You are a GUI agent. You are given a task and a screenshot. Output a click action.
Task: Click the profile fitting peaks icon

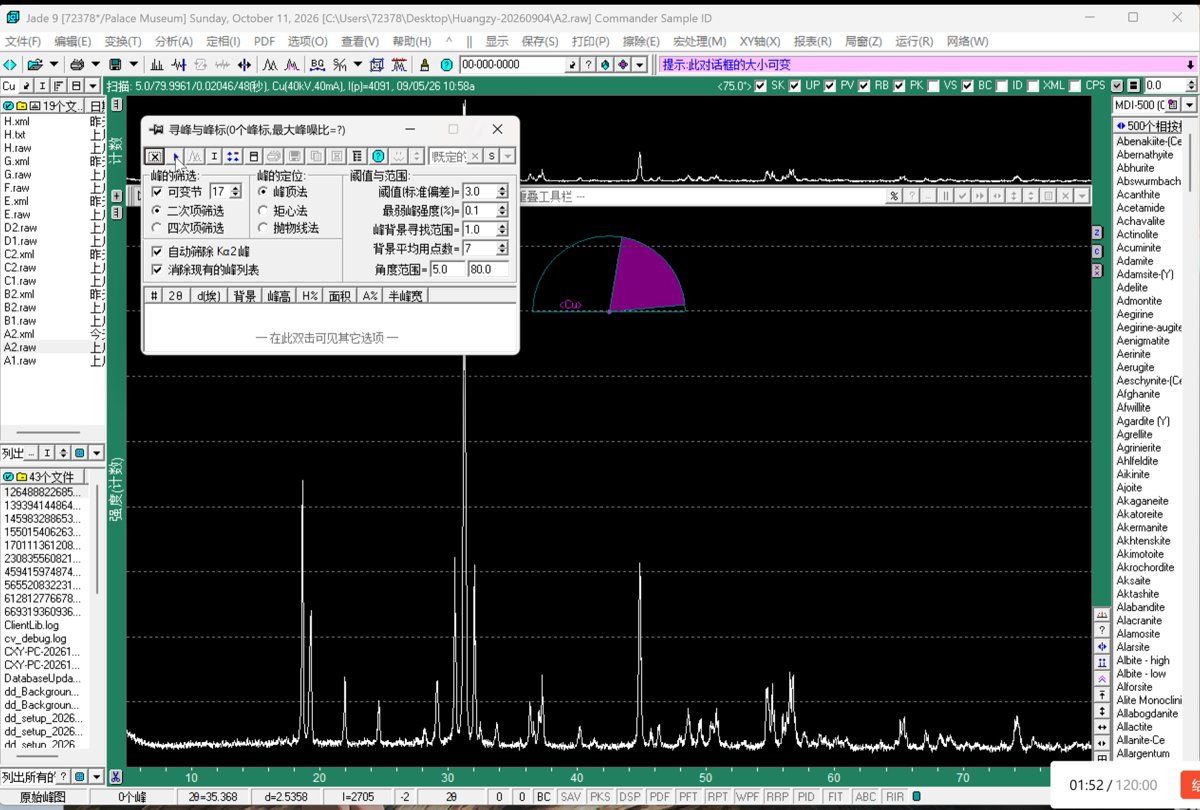[270, 64]
